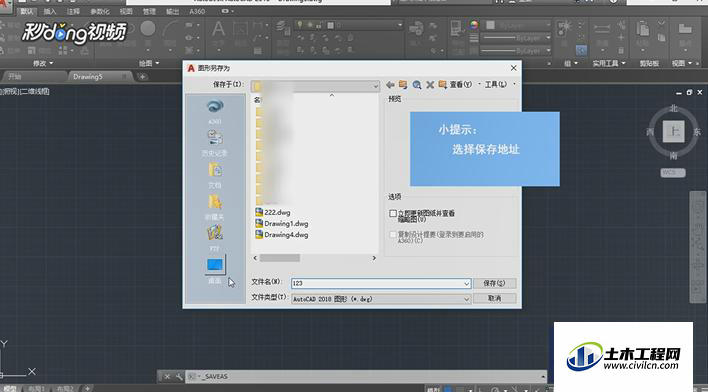This screenshot has height=392, width=708.
Task: Open 历史记录 history in places sidebar
Action: pyautogui.click(x=215, y=144)
